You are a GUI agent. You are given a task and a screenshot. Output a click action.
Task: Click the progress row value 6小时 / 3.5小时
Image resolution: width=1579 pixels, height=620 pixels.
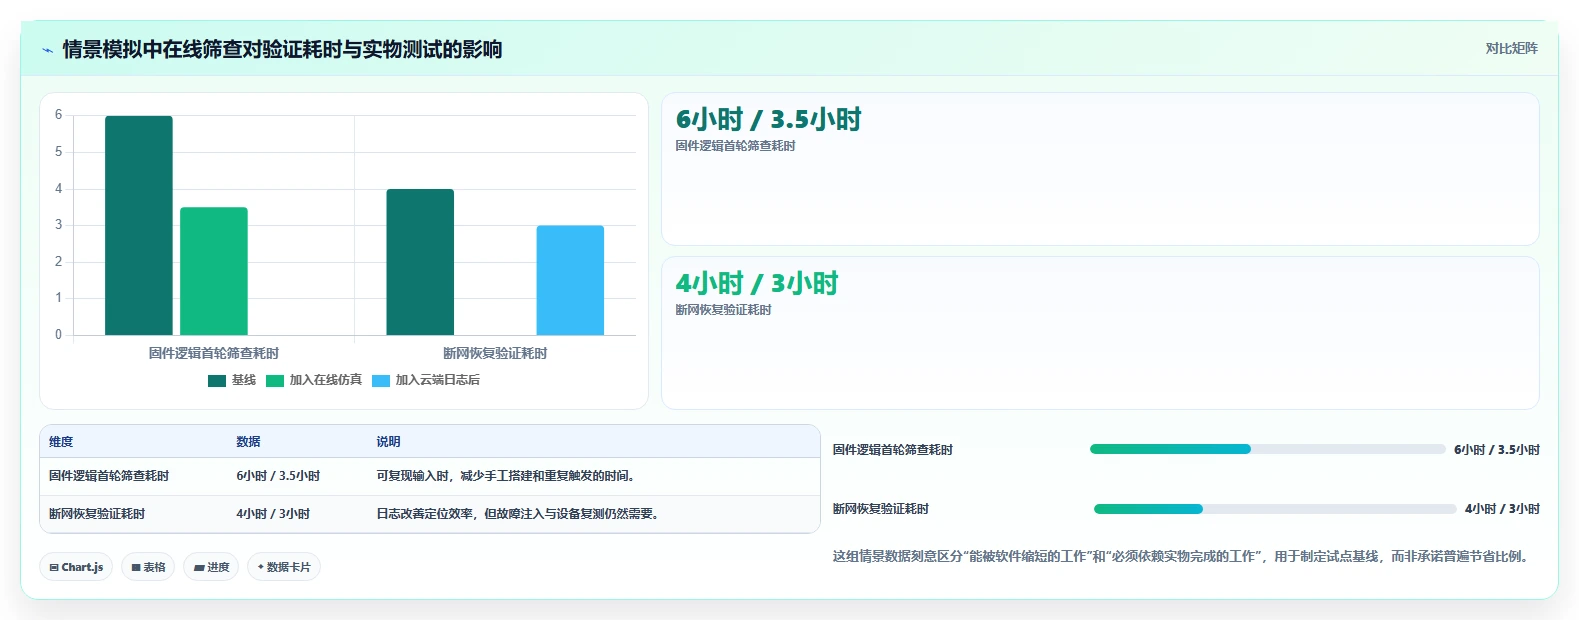[1497, 450]
